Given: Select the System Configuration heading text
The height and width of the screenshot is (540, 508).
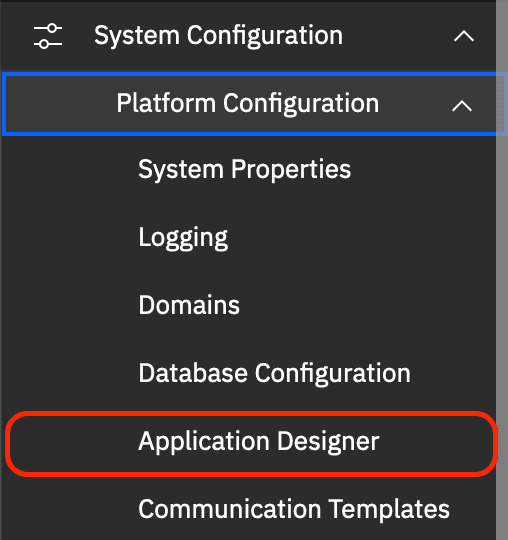Looking at the screenshot, I should pyautogui.click(x=218, y=36).
